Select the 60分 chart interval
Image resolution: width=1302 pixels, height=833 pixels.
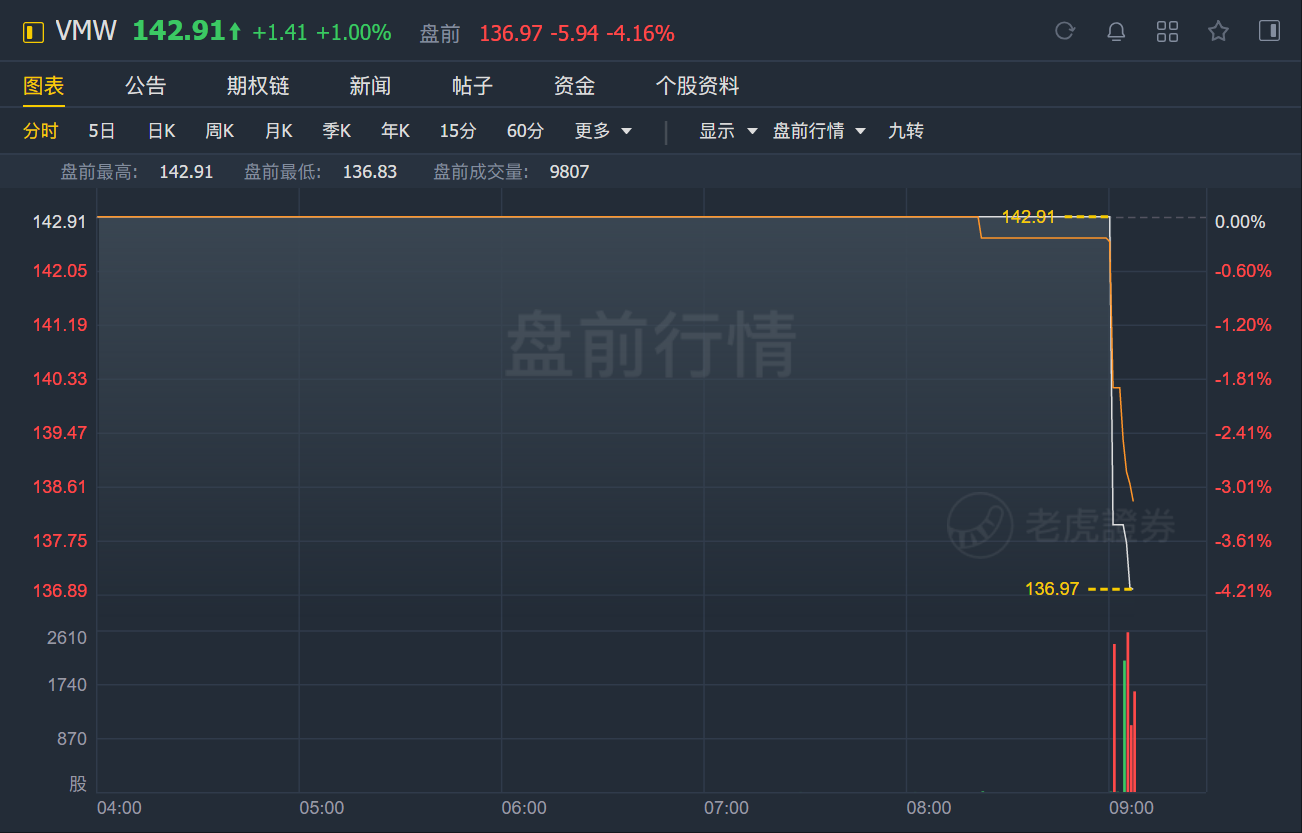(x=525, y=131)
